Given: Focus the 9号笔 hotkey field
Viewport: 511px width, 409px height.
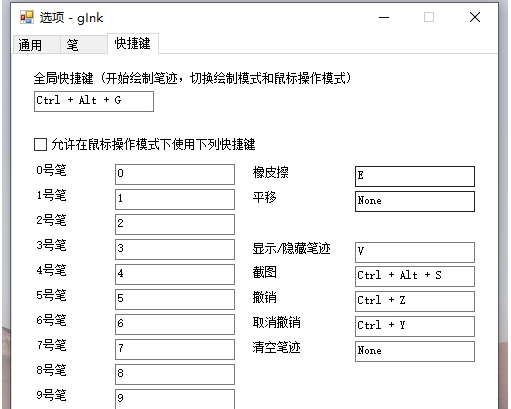Looking at the screenshot, I should coord(175,399).
